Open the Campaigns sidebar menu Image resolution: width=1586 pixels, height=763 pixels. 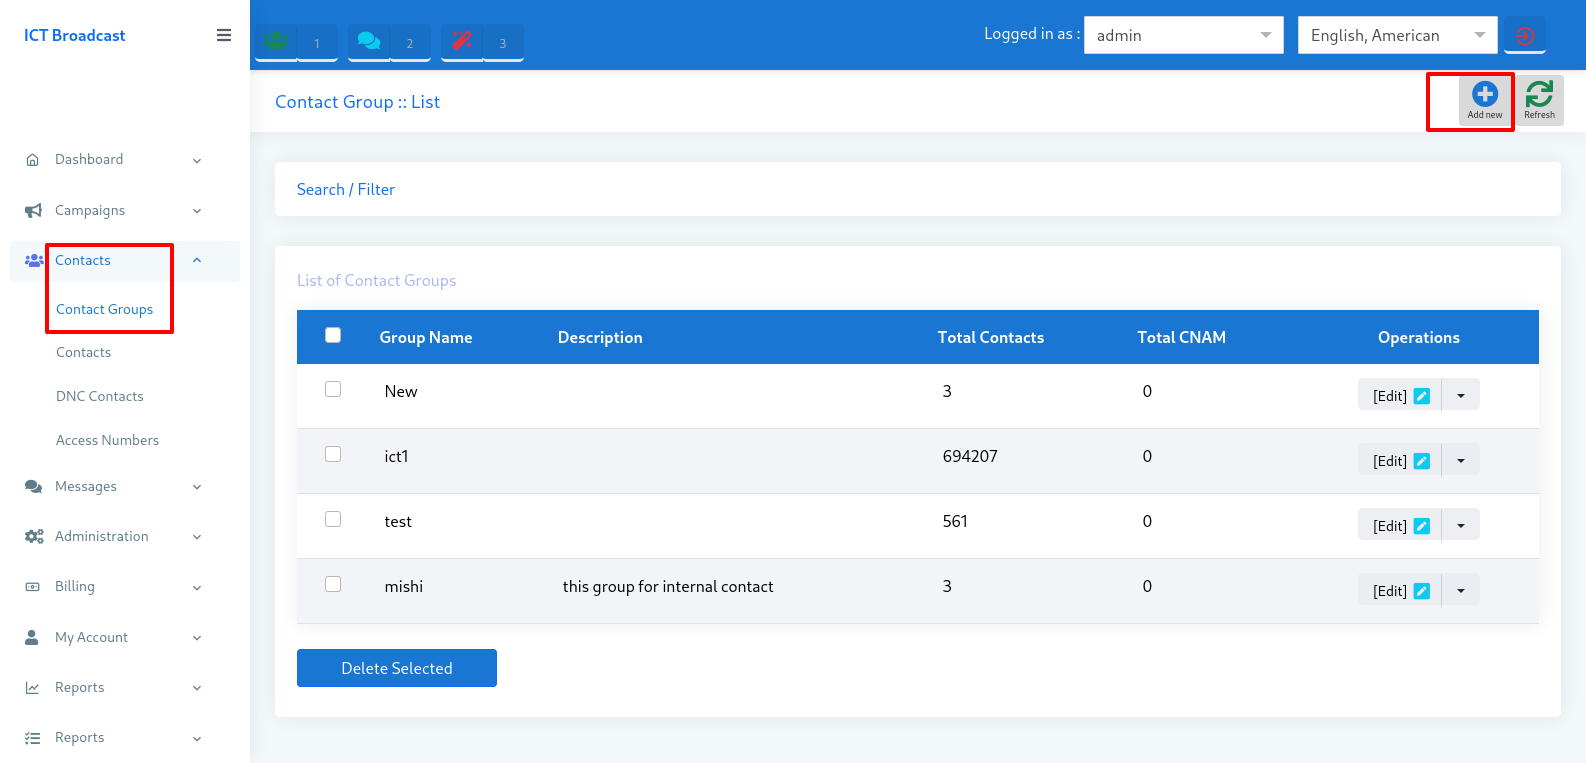pyautogui.click(x=90, y=210)
